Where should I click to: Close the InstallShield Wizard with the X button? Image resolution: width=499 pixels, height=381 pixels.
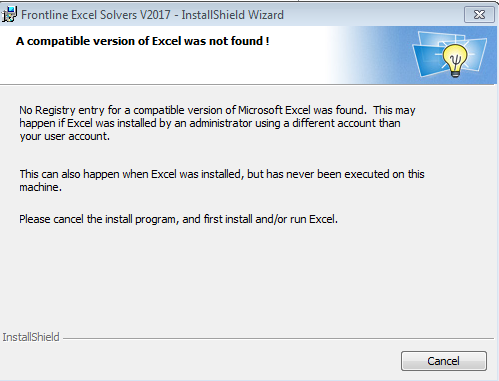click(x=479, y=15)
